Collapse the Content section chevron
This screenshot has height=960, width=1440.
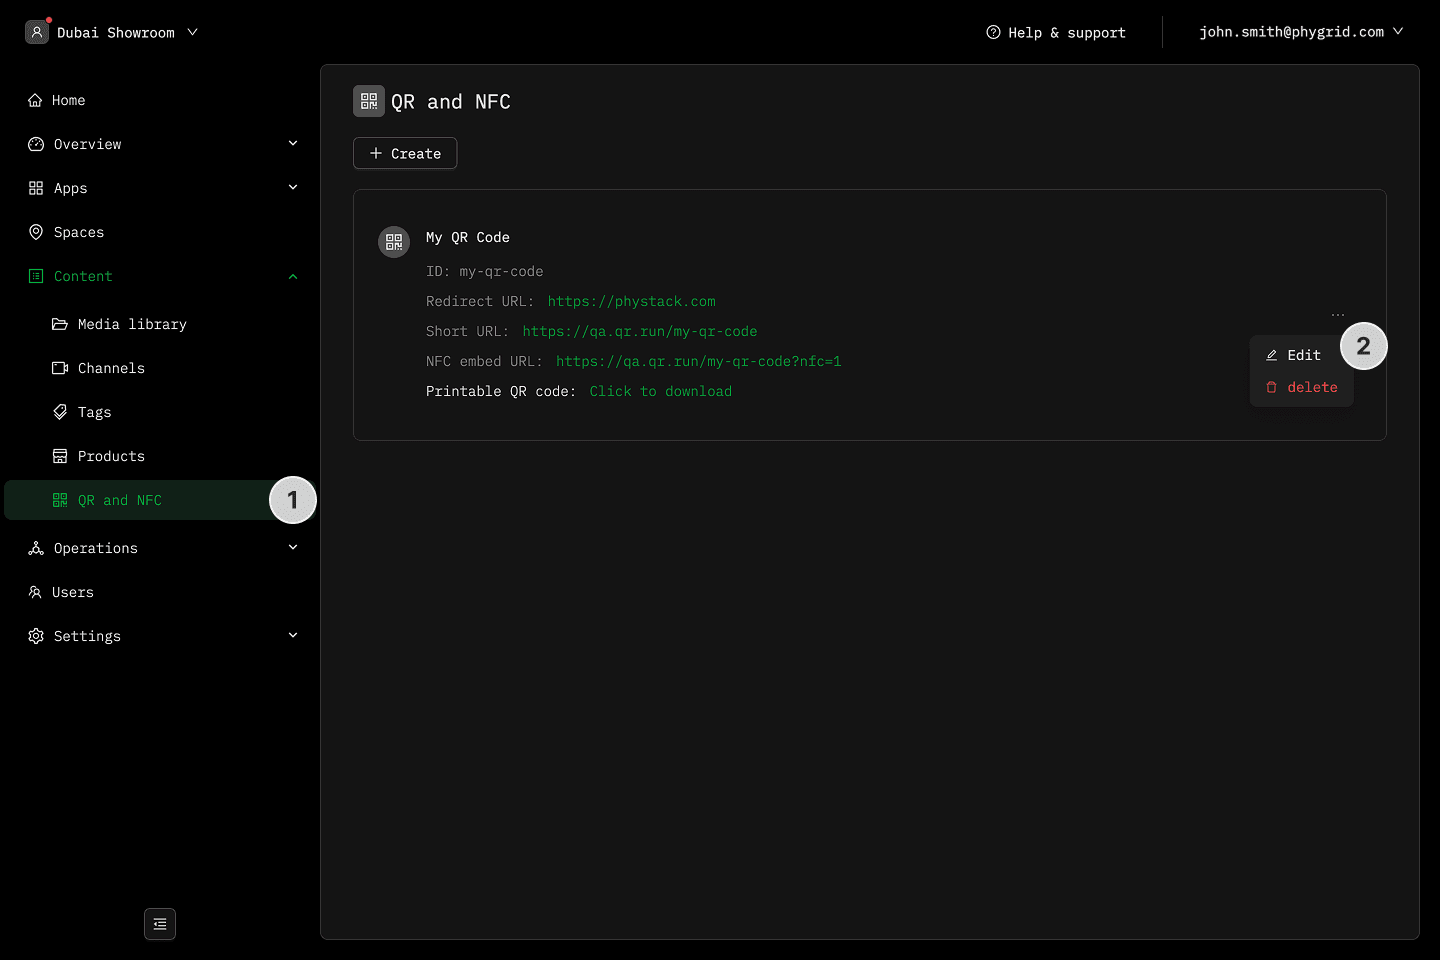click(293, 276)
